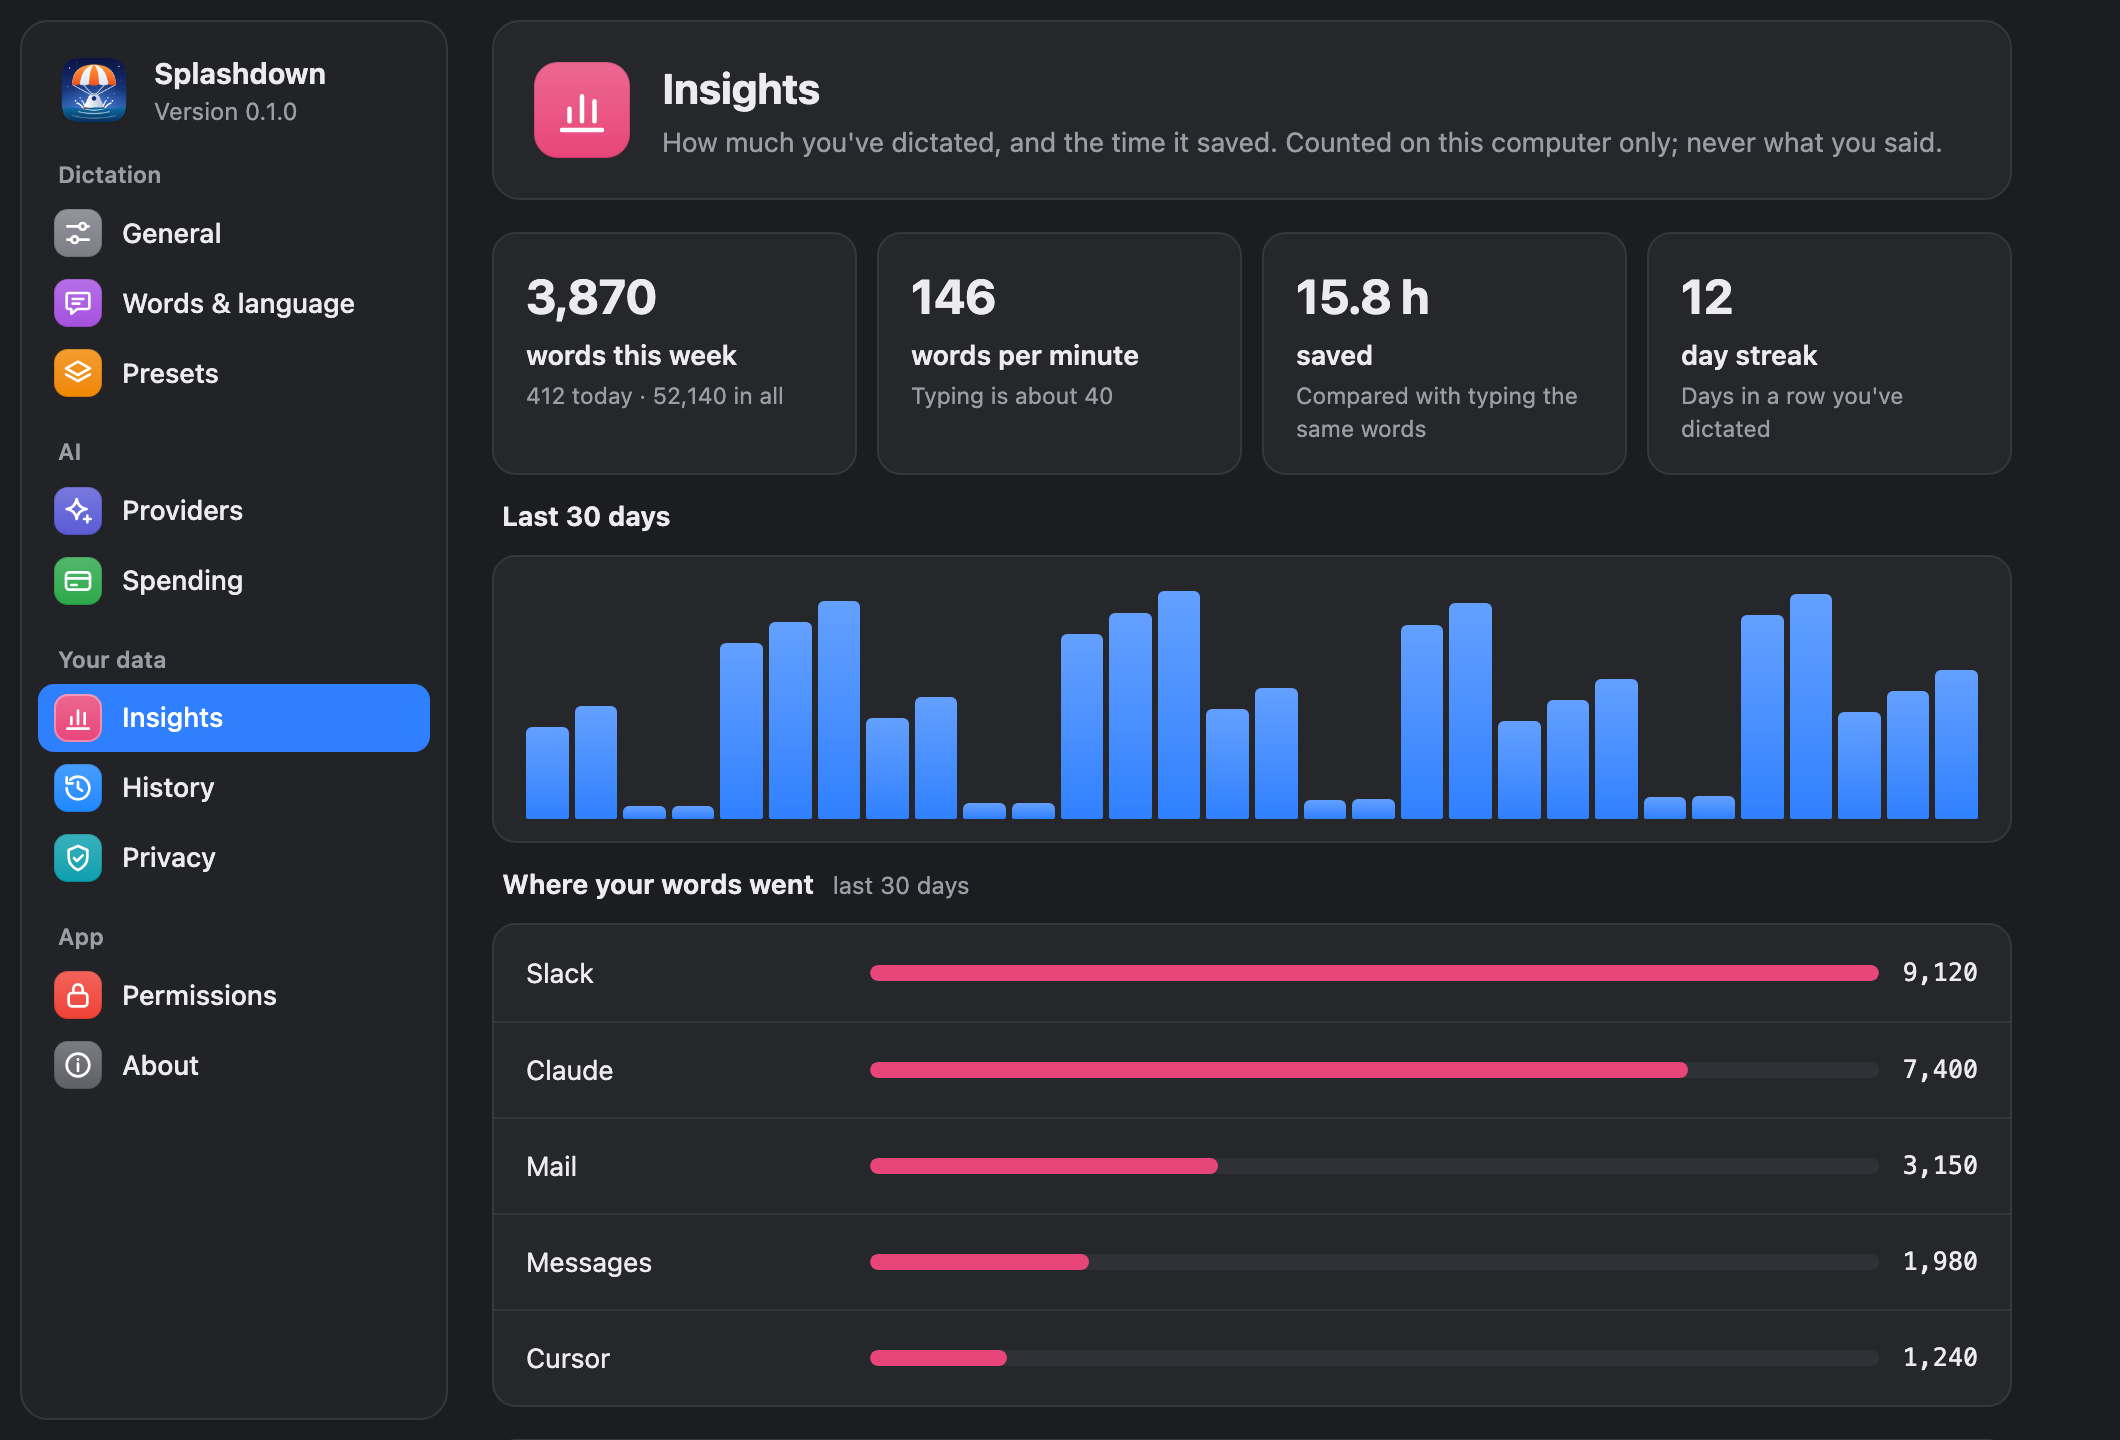This screenshot has width=2120, height=1440.
Task: Open the Spending page
Action: coord(234,581)
